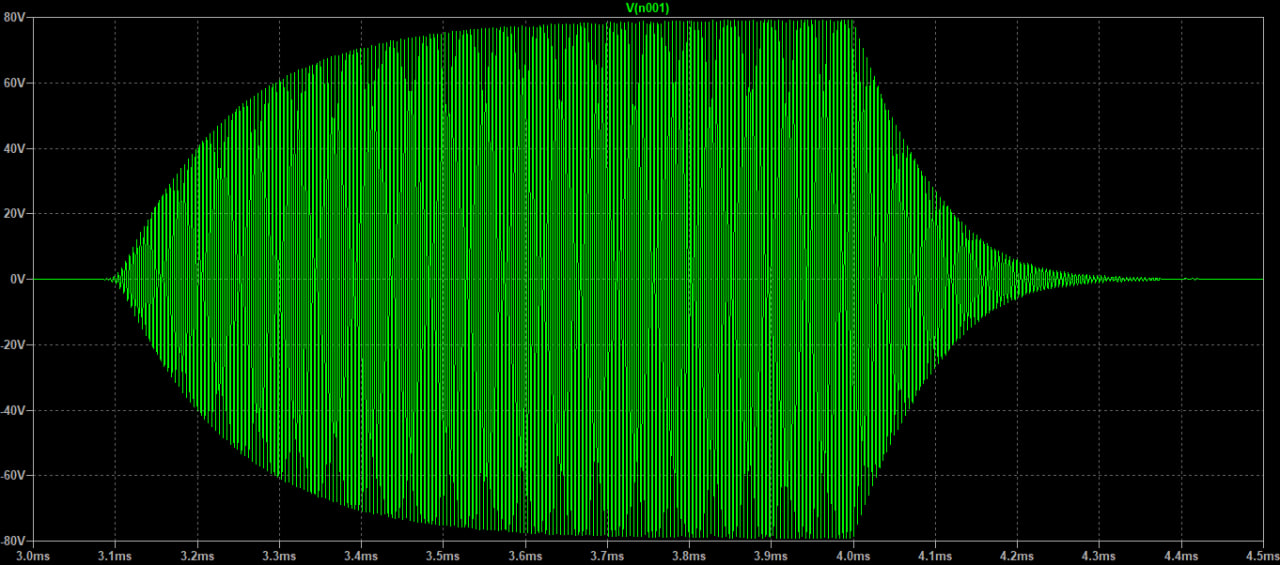
Task: Click the -40V vertical axis label
Action: (14, 410)
